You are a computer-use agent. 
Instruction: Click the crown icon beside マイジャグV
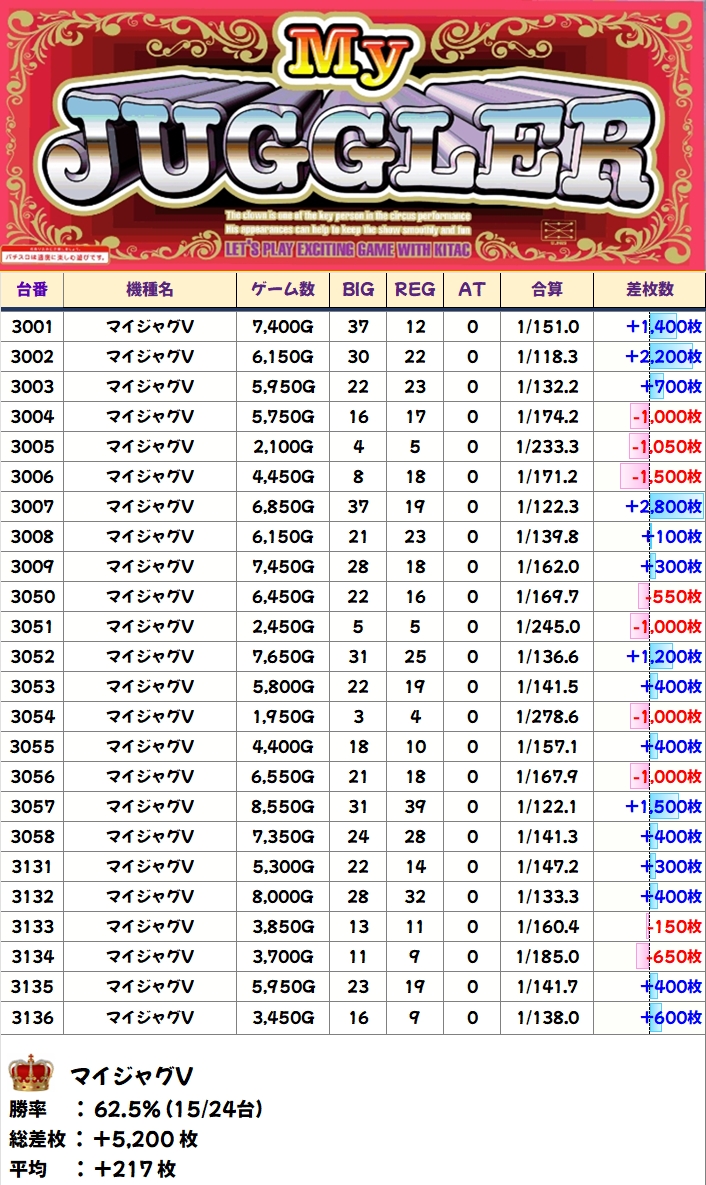pyautogui.click(x=31, y=1072)
